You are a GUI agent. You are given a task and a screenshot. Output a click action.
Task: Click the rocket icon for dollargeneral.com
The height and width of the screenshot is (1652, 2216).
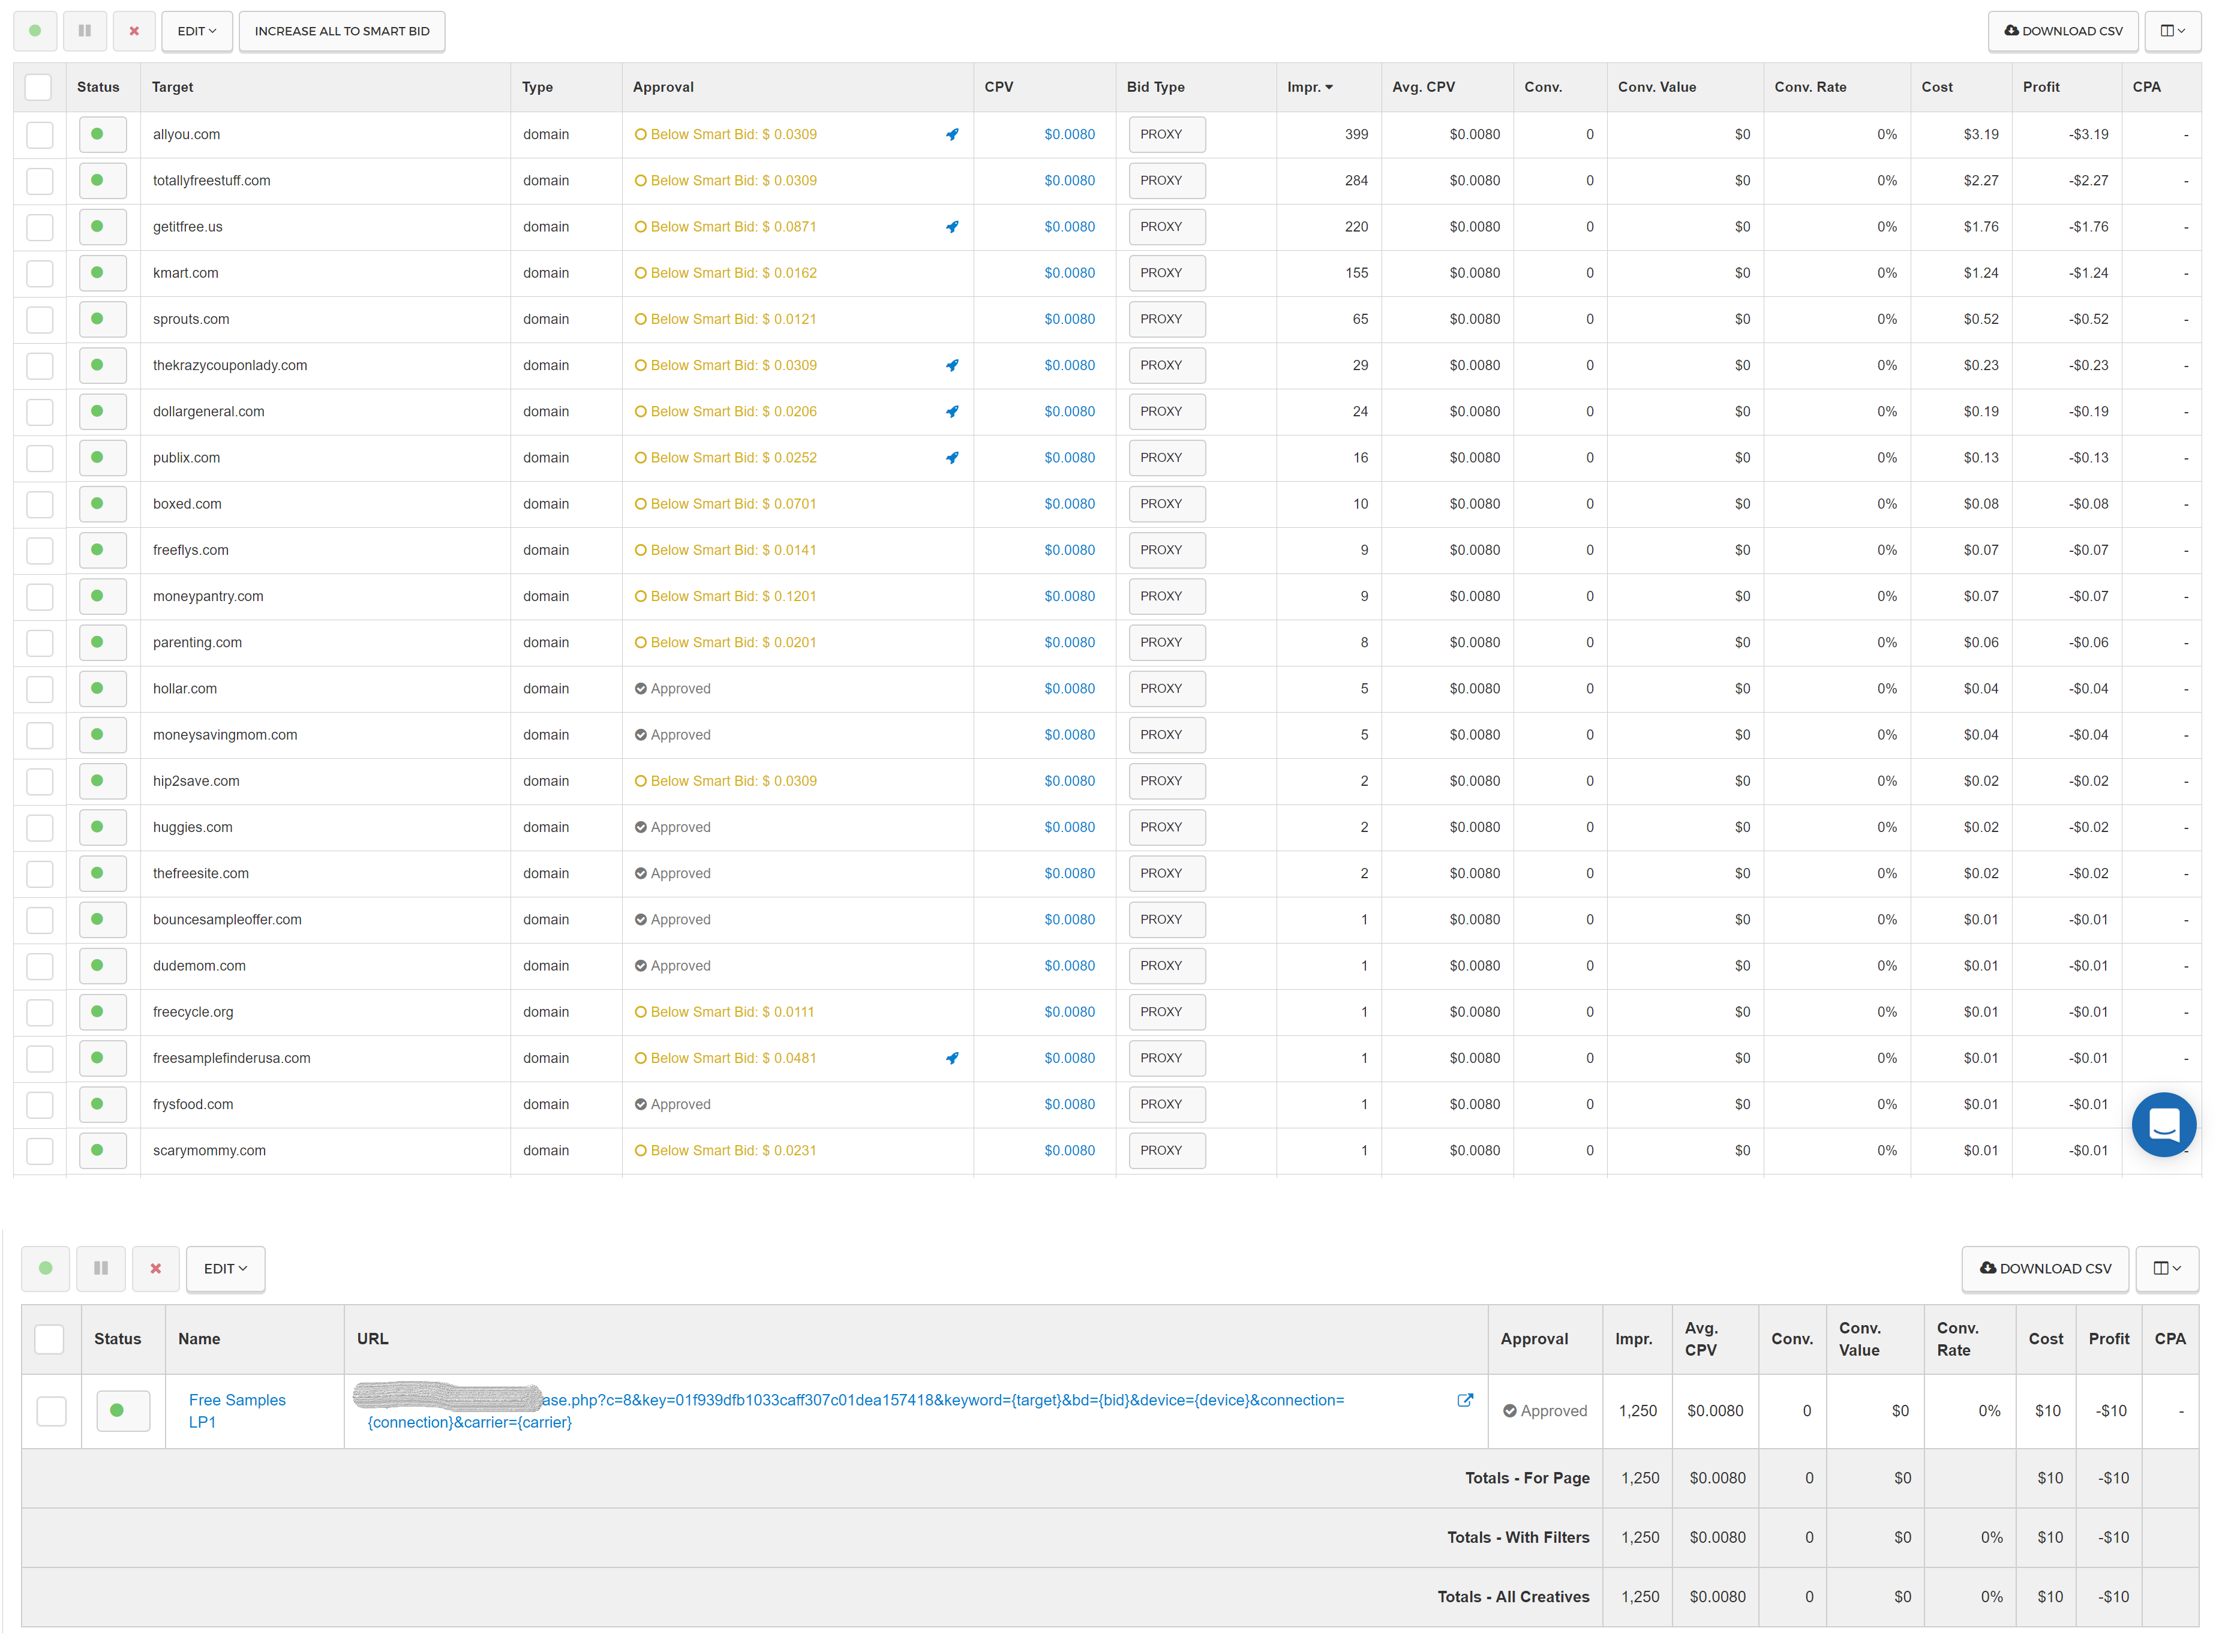point(952,411)
